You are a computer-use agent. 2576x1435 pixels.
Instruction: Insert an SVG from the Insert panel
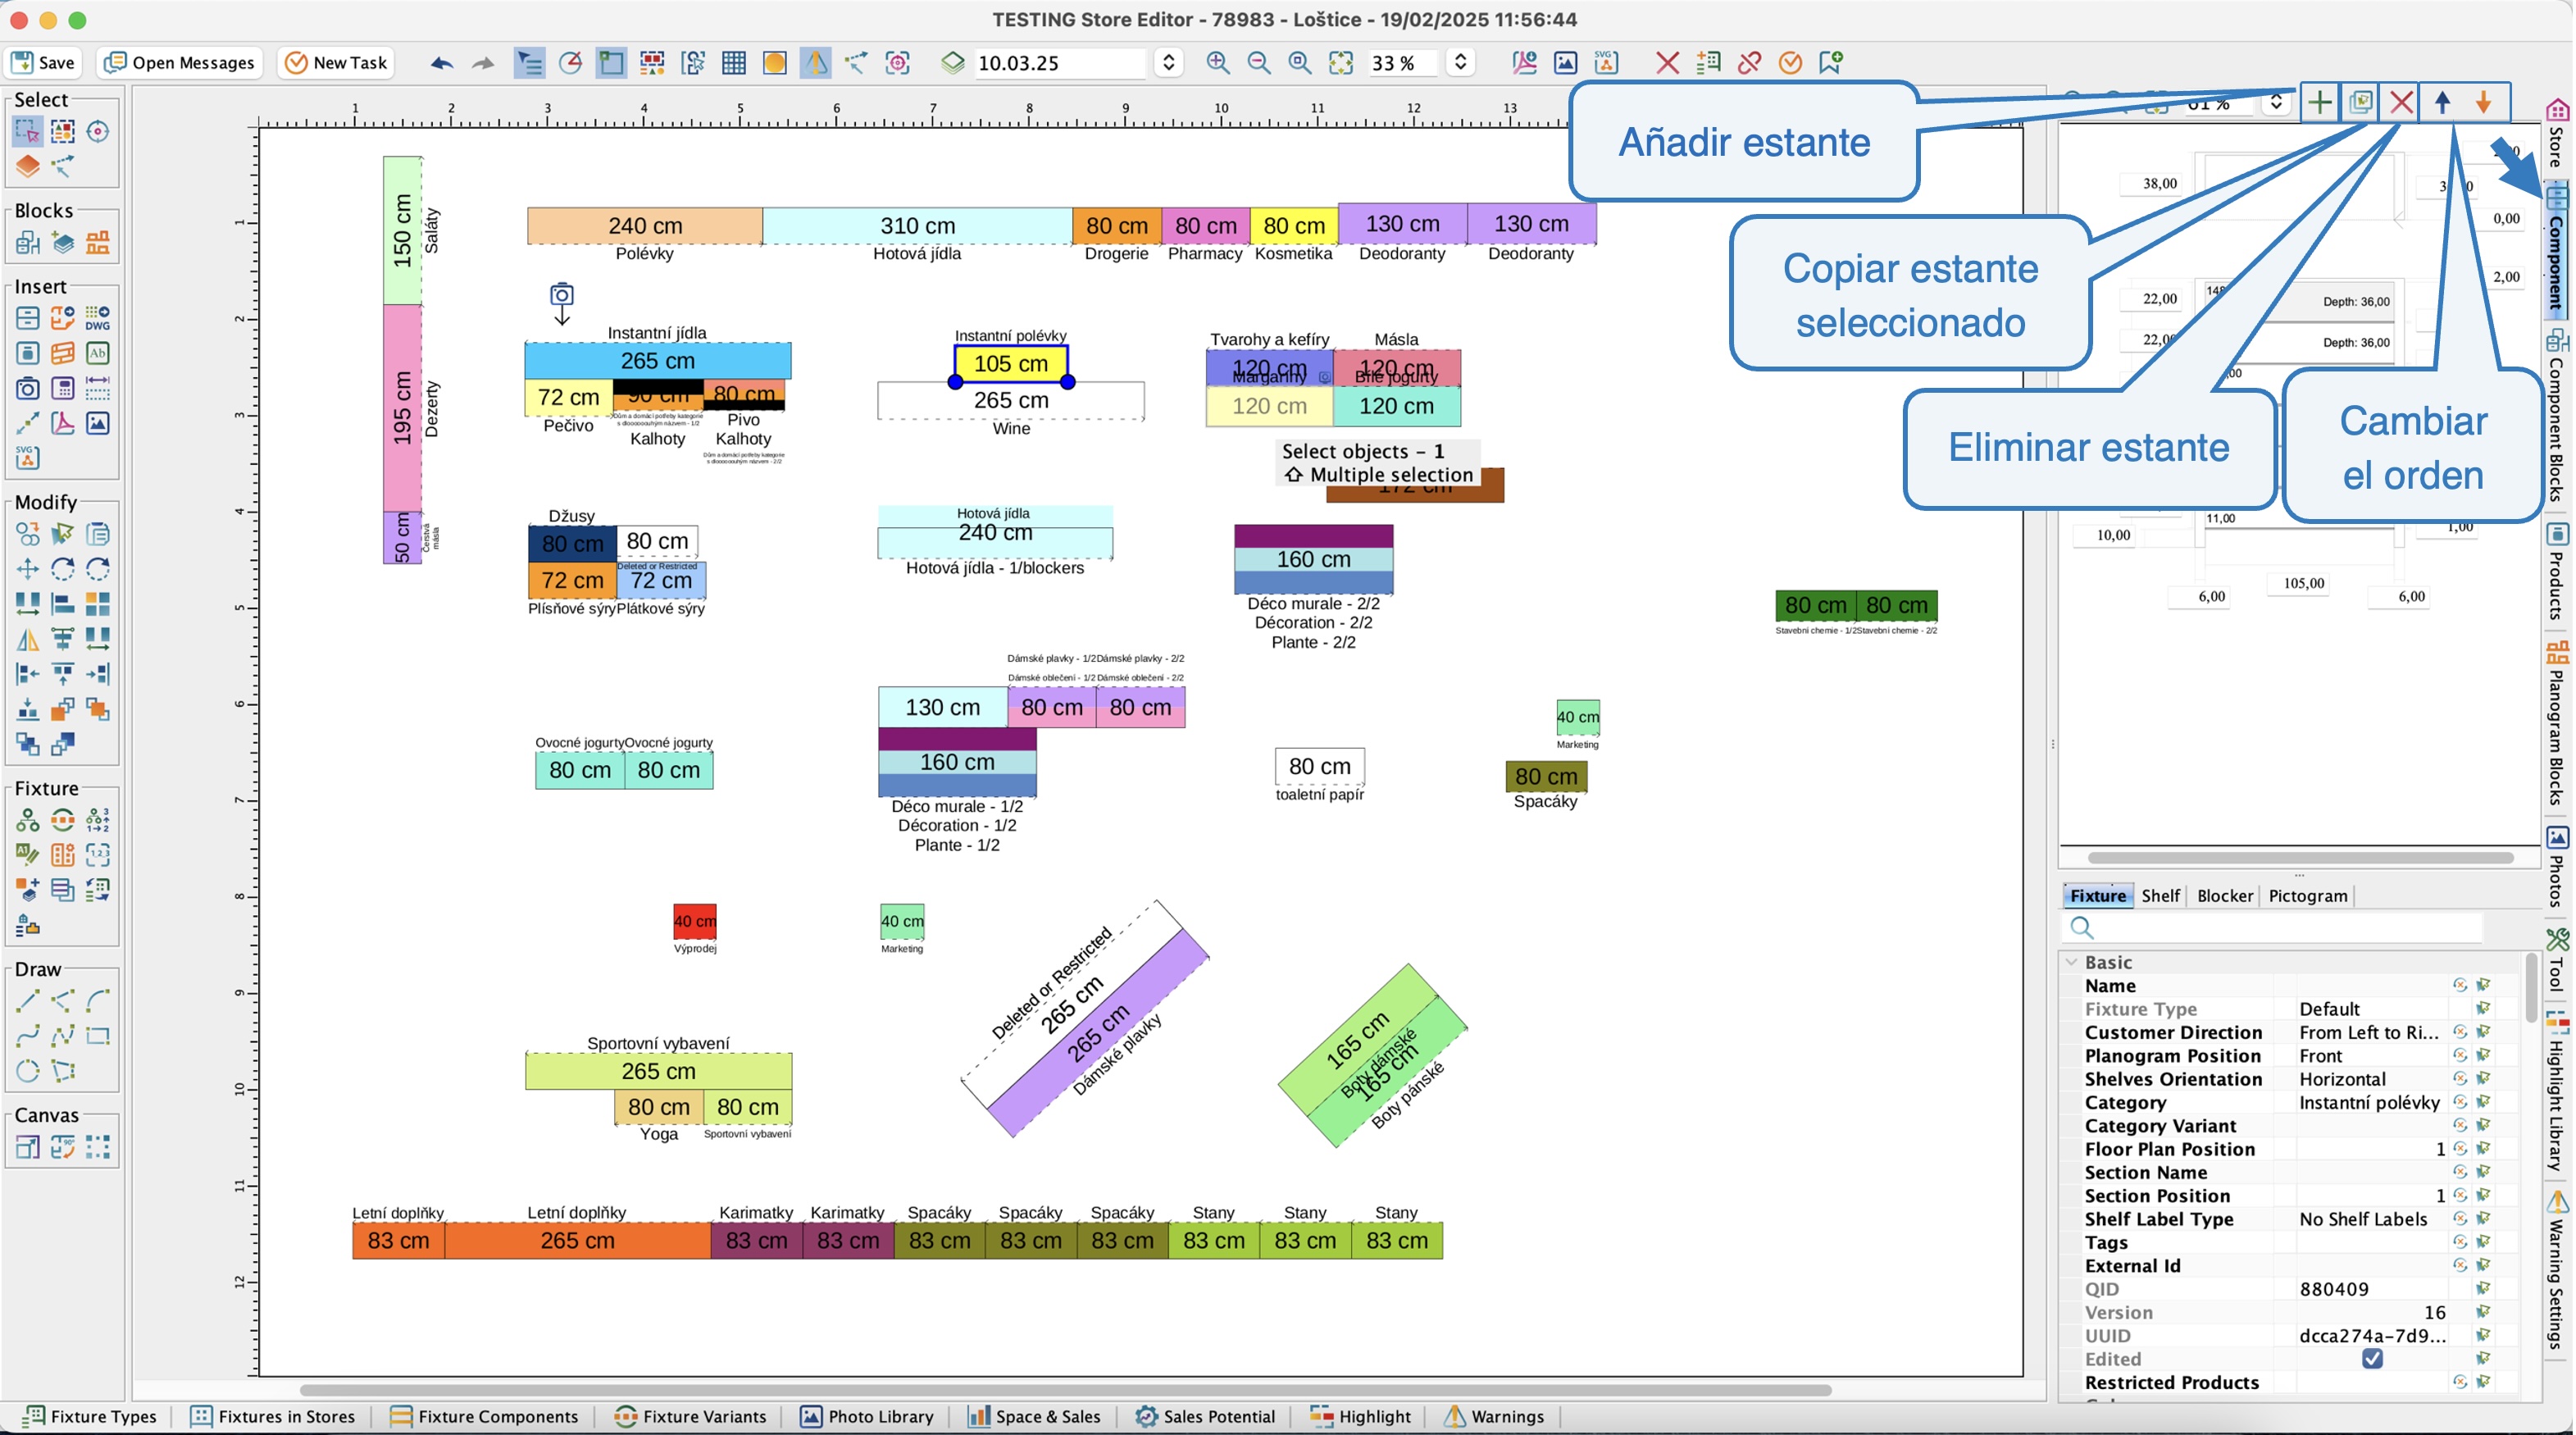click(x=27, y=458)
